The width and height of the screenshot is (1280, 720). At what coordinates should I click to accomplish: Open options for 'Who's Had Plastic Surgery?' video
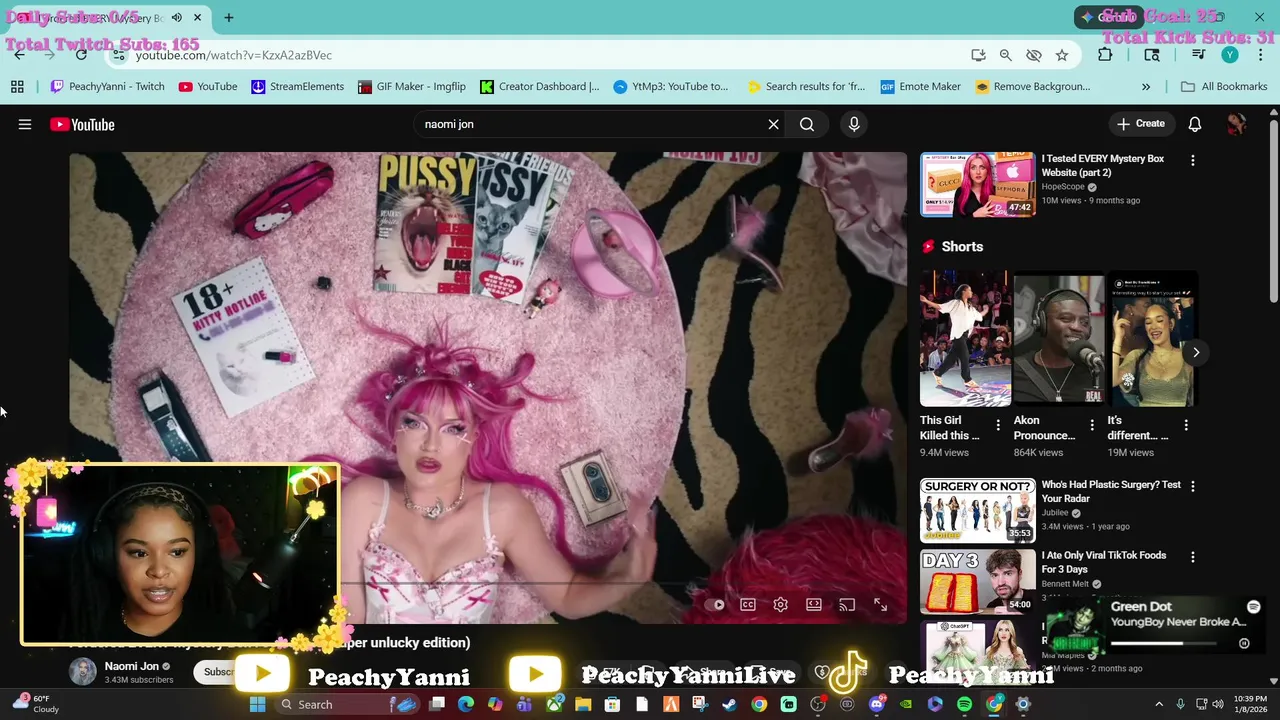pos(1192,486)
